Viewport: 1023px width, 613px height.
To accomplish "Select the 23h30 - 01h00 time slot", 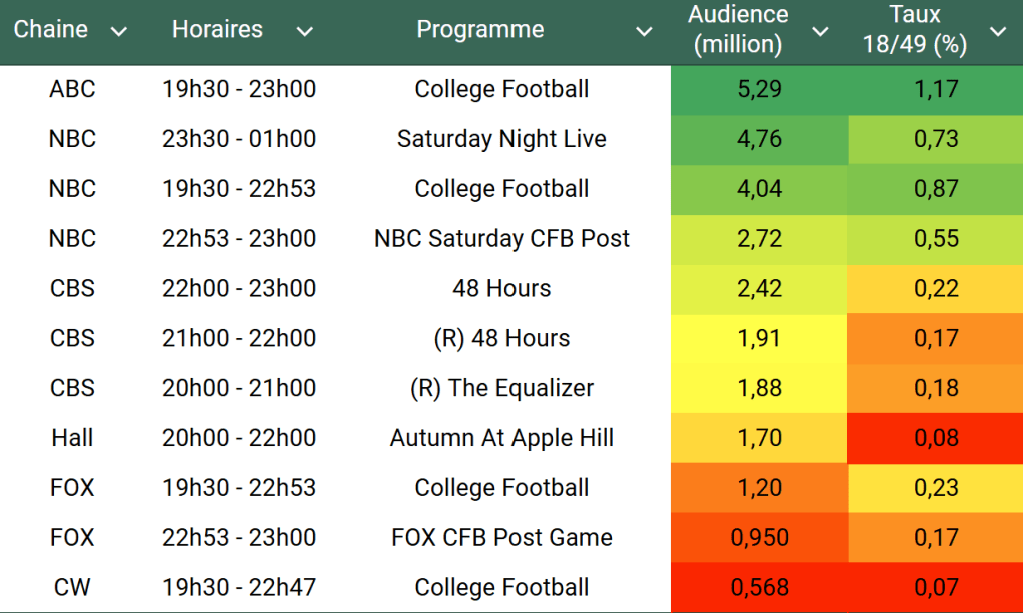I will [x=239, y=139].
